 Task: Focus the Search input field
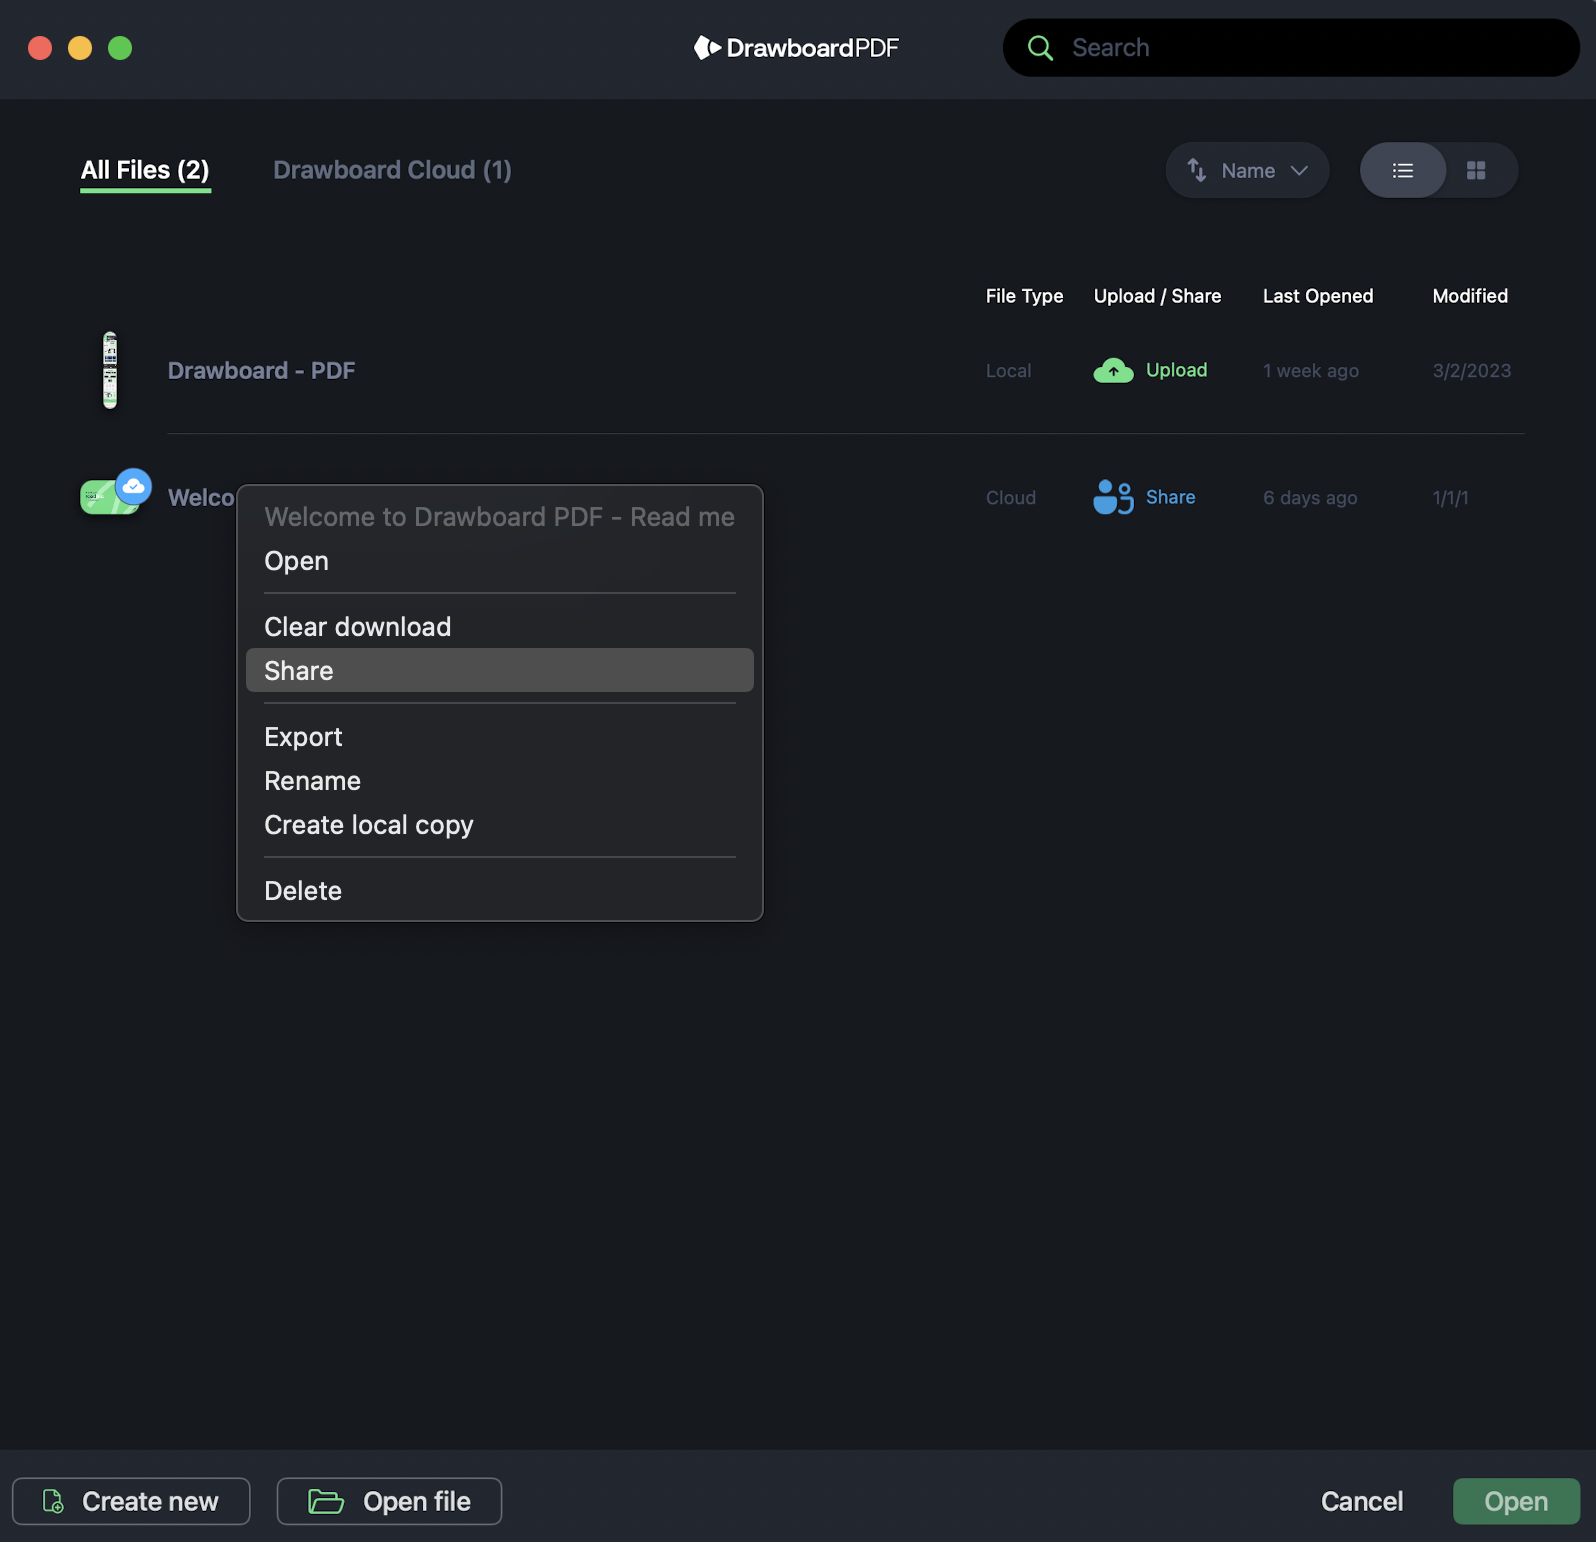click(x=1291, y=48)
